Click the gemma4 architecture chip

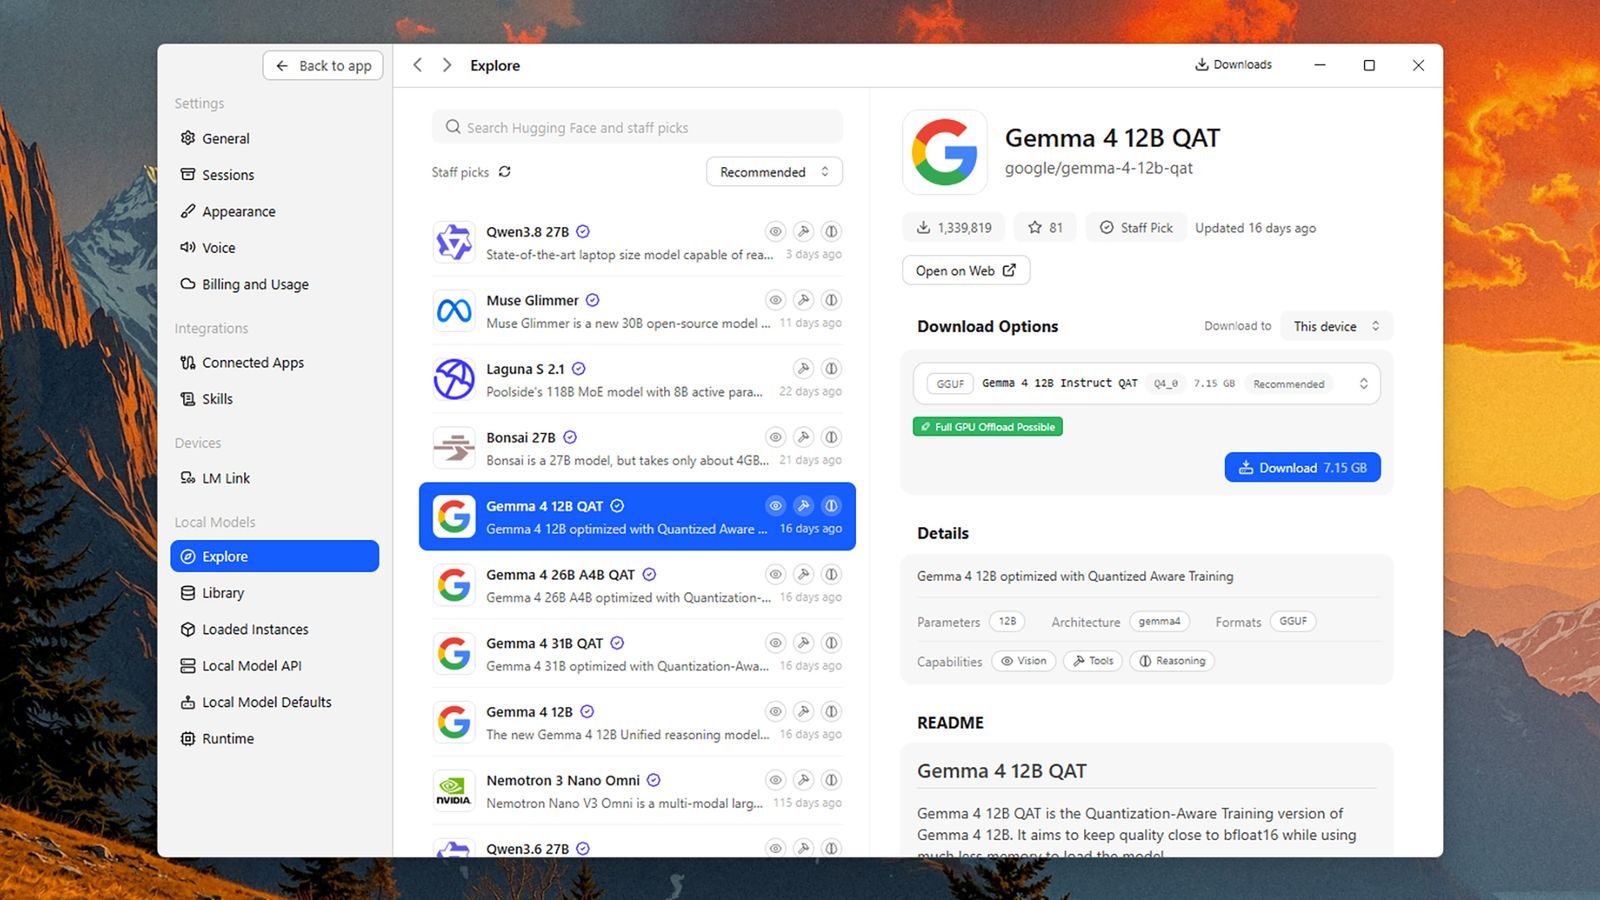1160,622
